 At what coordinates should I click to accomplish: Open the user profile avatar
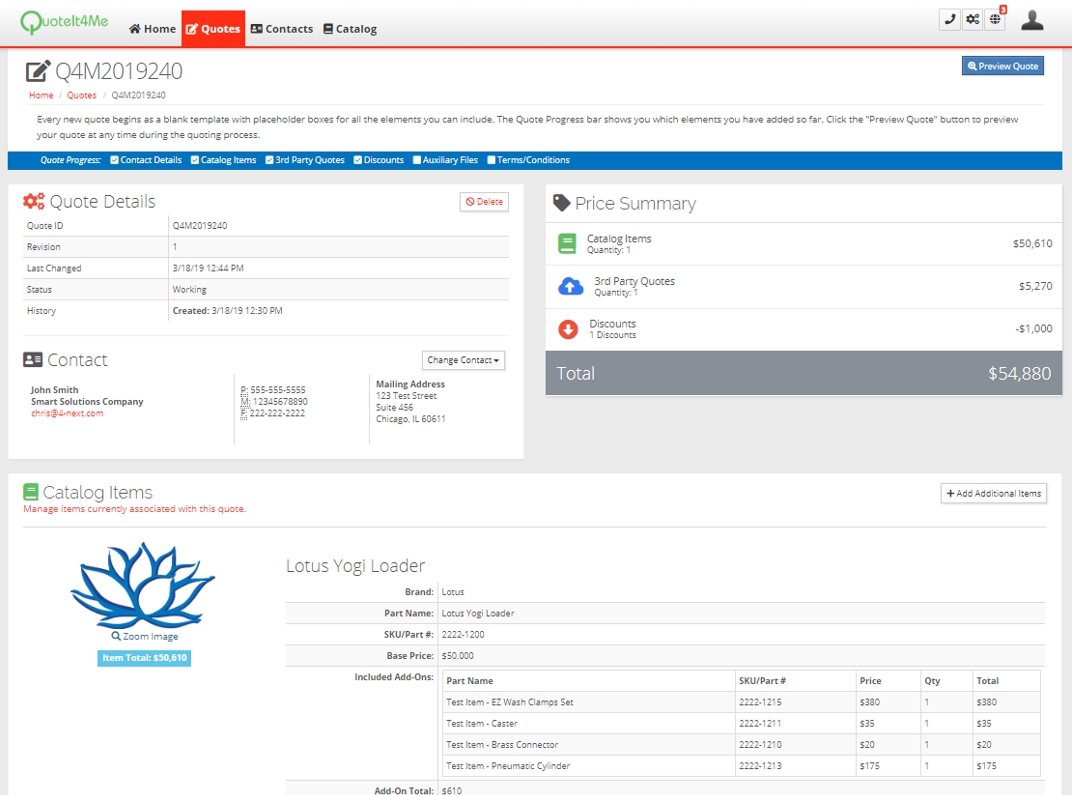click(x=1032, y=20)
